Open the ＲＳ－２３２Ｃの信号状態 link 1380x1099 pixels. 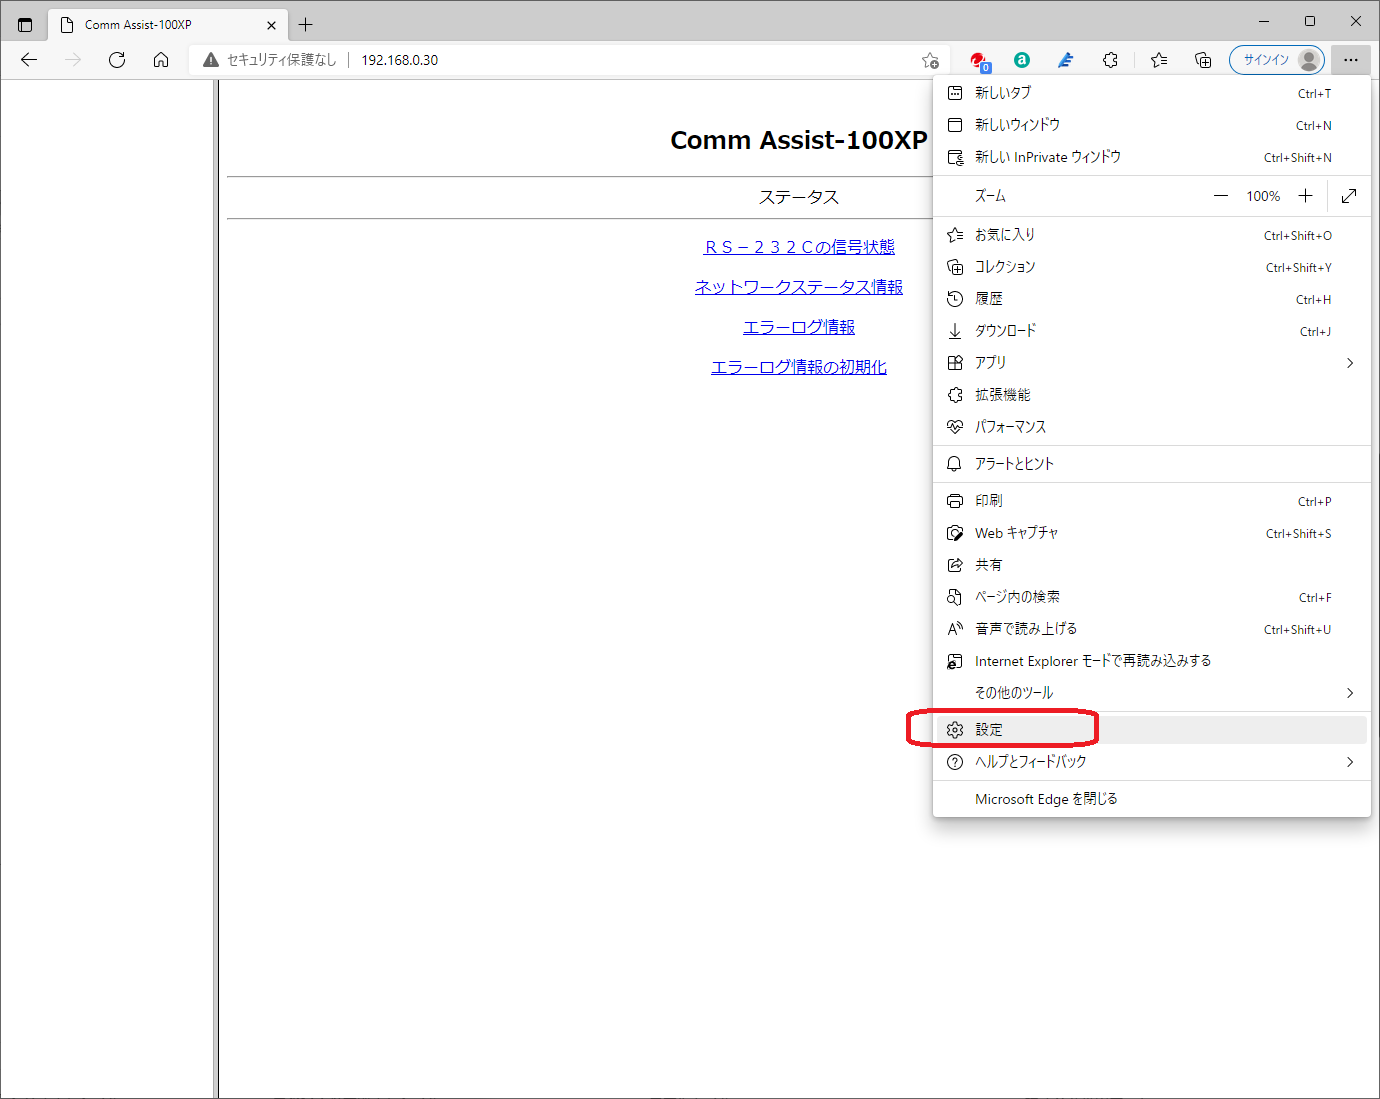pos(799,247)
